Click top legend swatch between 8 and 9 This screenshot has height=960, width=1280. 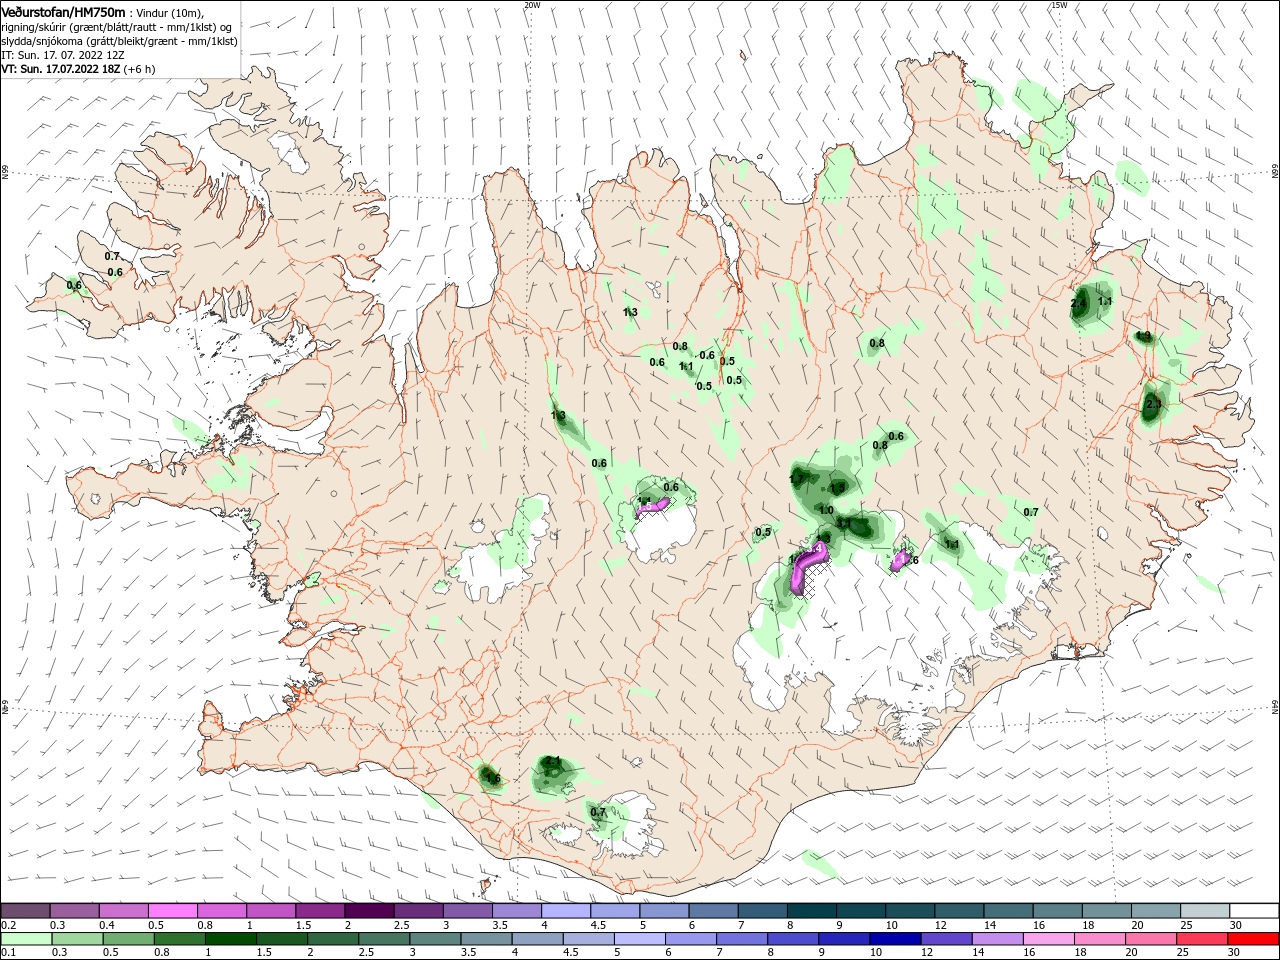pos(812,911)
